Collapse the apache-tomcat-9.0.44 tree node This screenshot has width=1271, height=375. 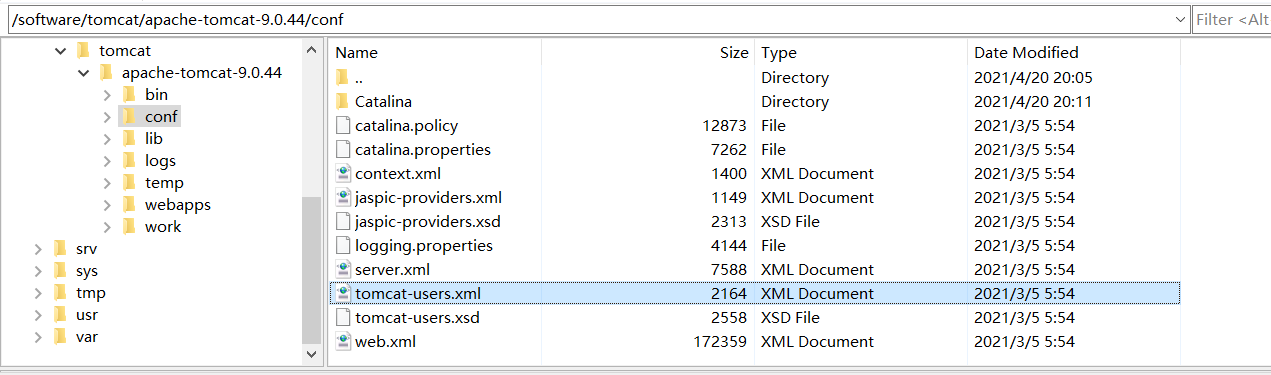point(84,73)
